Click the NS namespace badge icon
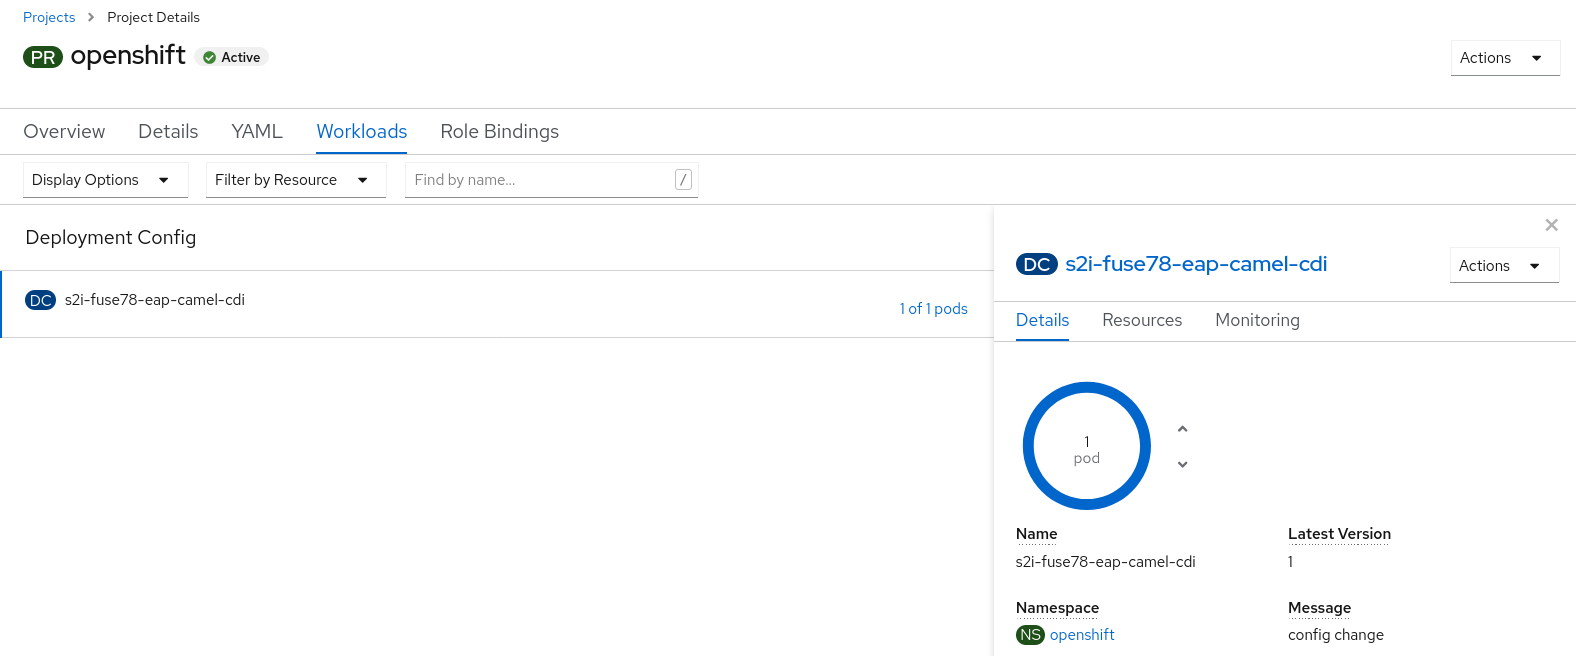 click(x=1030, y=635)
